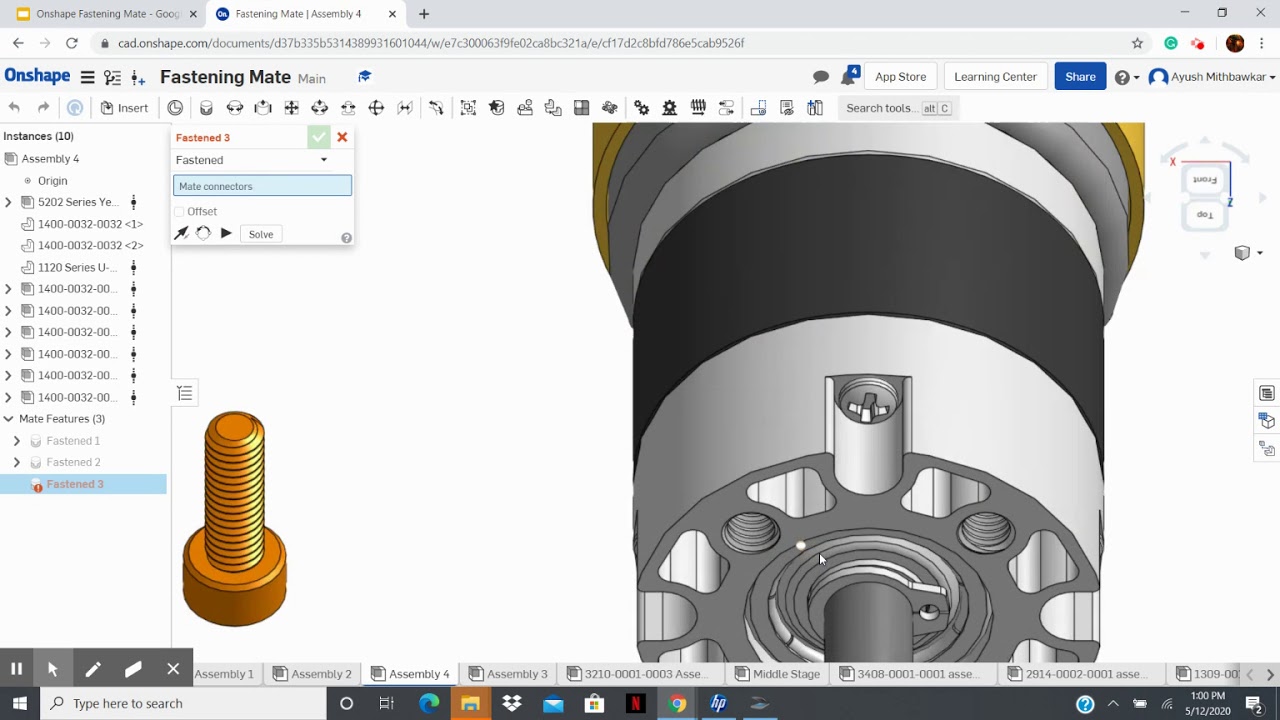Image resolution: width=1280 pixels, height=720 pixels.
Task: Open the versions and history icon
Action: tap(113, 77)
